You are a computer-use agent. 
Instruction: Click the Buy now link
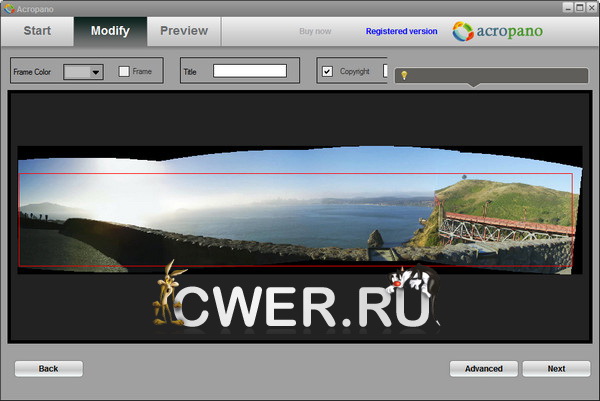[x=315, y=32]
